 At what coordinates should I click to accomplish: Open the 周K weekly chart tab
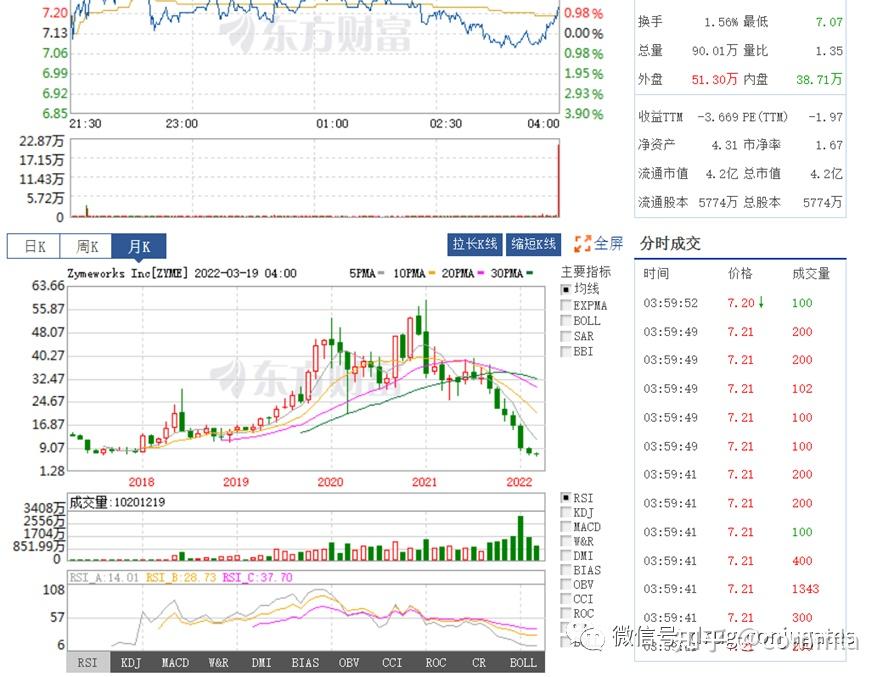tap(87, 245)
